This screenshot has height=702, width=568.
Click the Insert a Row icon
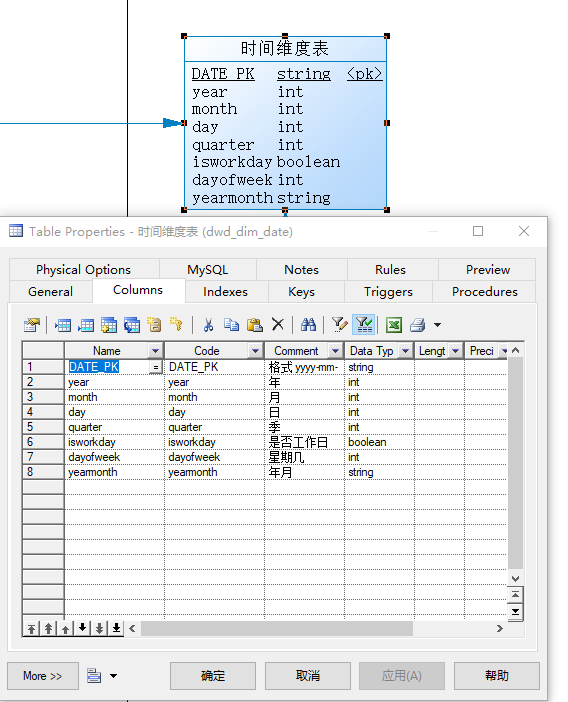(63, 325)
